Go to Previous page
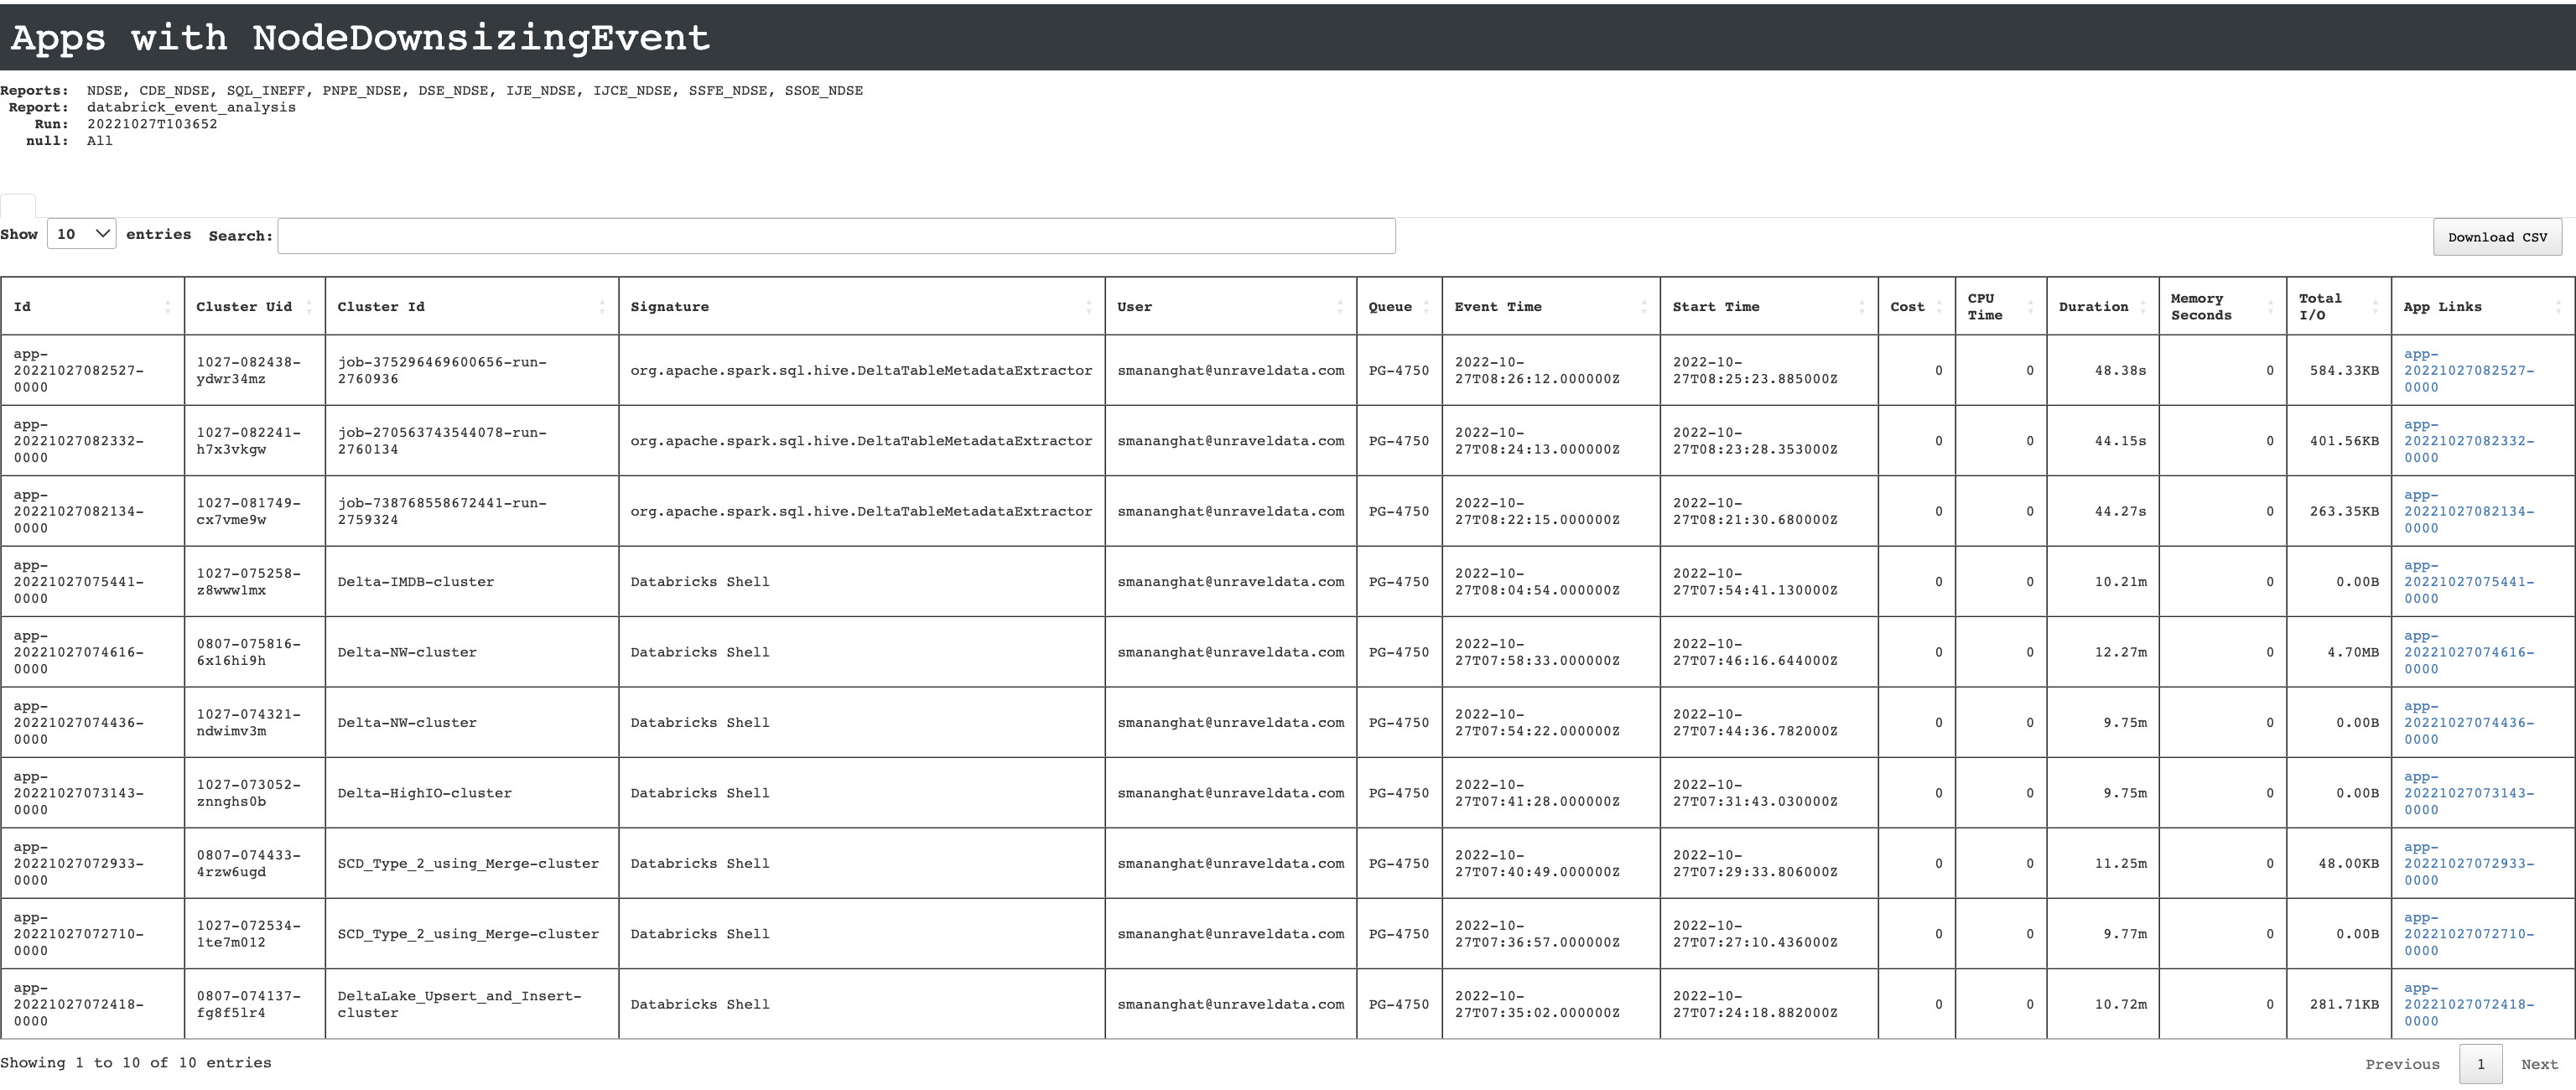Image resolution: width=2576 pixels, height=1090 pixels. point(2402,1064)
